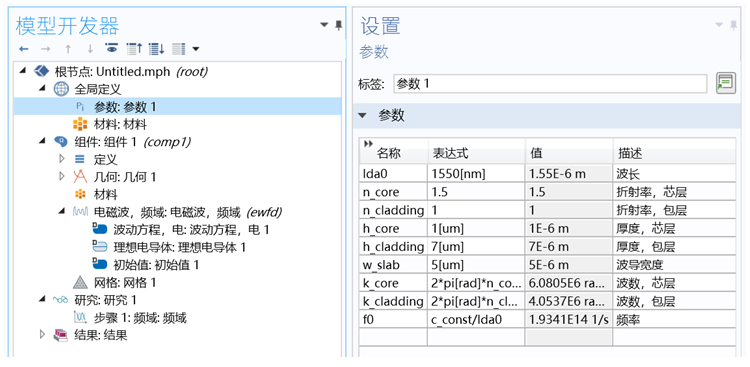The image size is (750, 367).
Task: Collapse the root node Untitled.mph
Action: [x=22, y=71]
